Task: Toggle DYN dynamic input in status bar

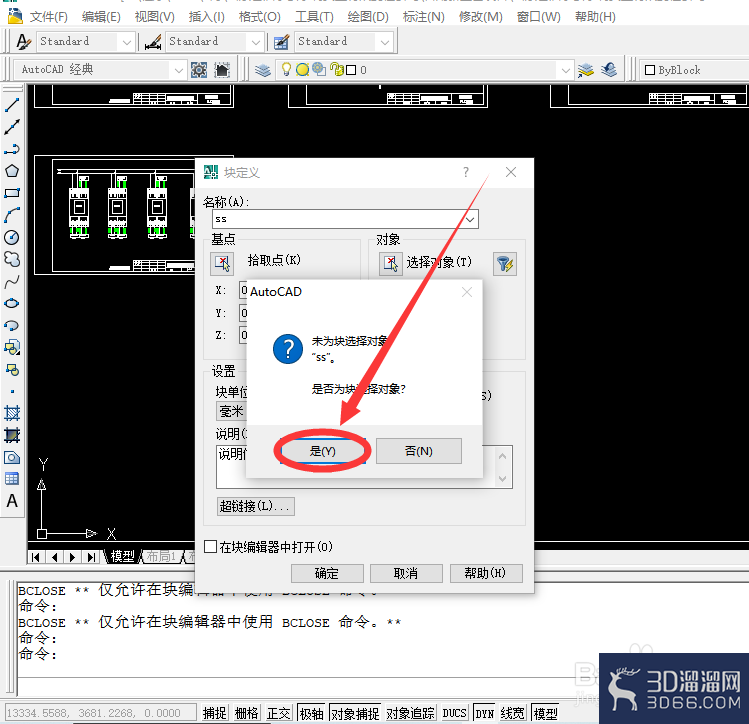Action: [x=484, y=713]
